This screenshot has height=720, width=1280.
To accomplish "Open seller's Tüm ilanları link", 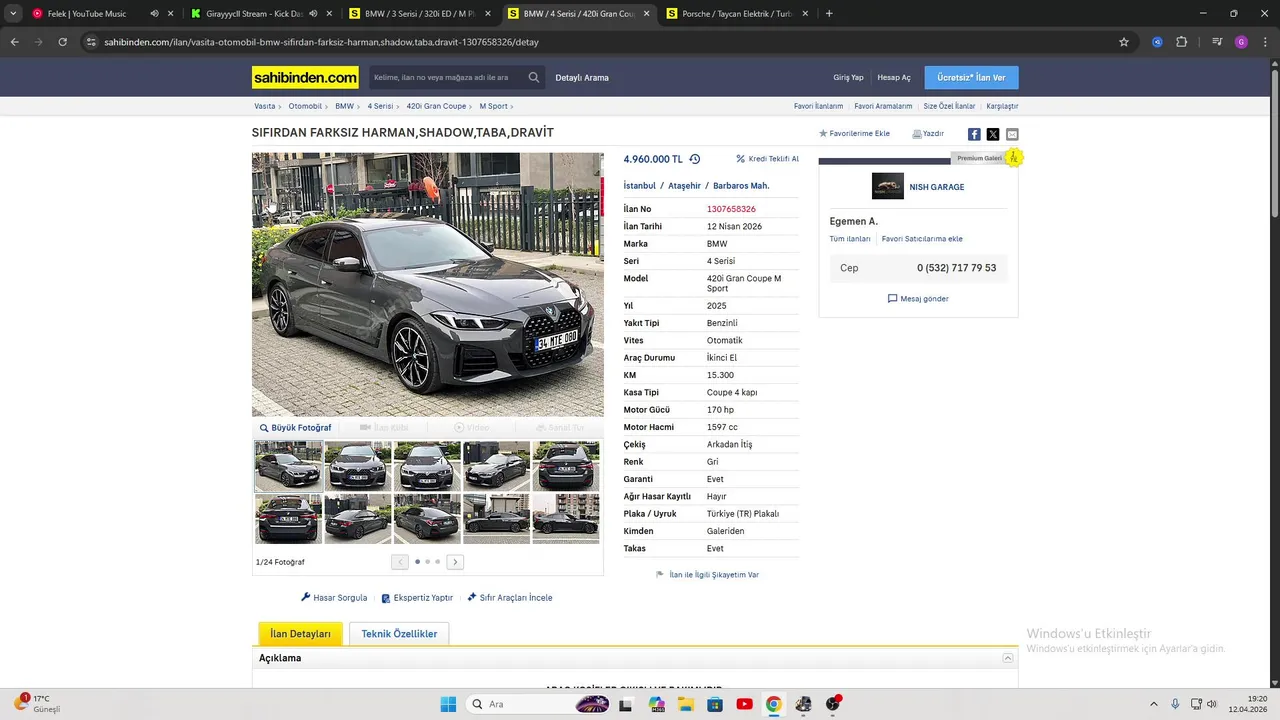I will point(850,239).
